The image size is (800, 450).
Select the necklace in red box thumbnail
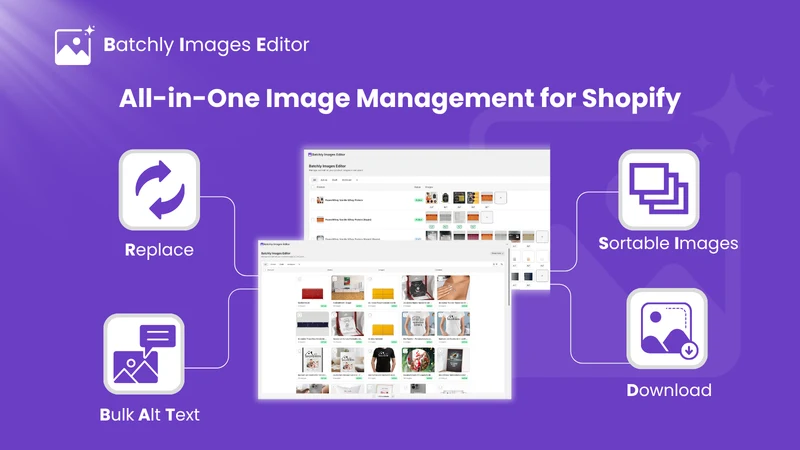418,288
